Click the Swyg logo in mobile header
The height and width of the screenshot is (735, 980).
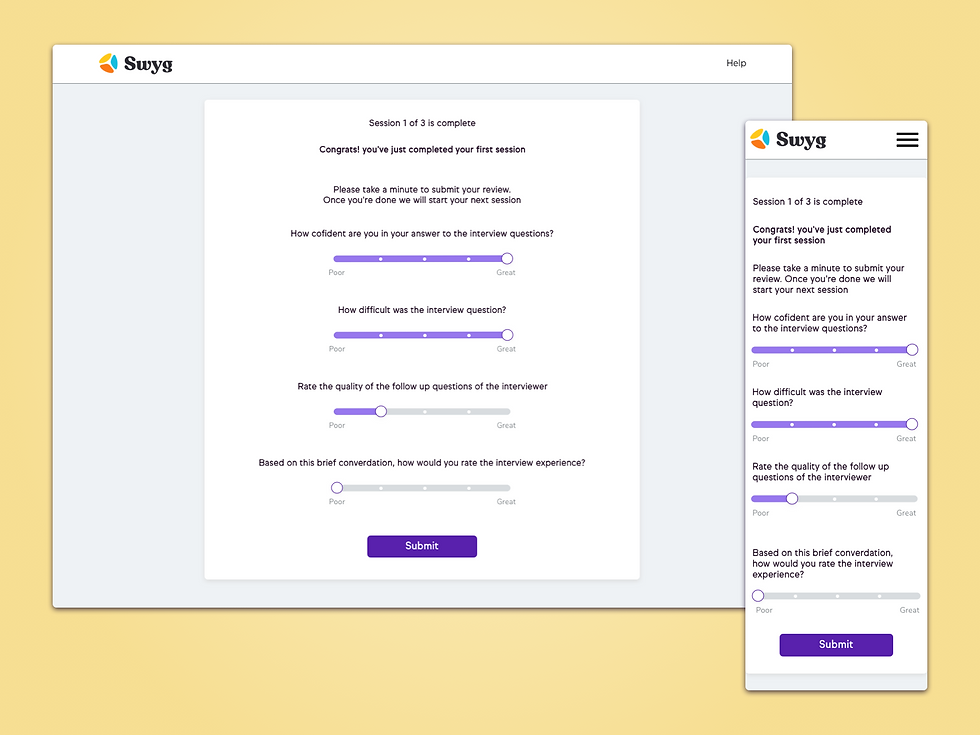pos(788,139)
